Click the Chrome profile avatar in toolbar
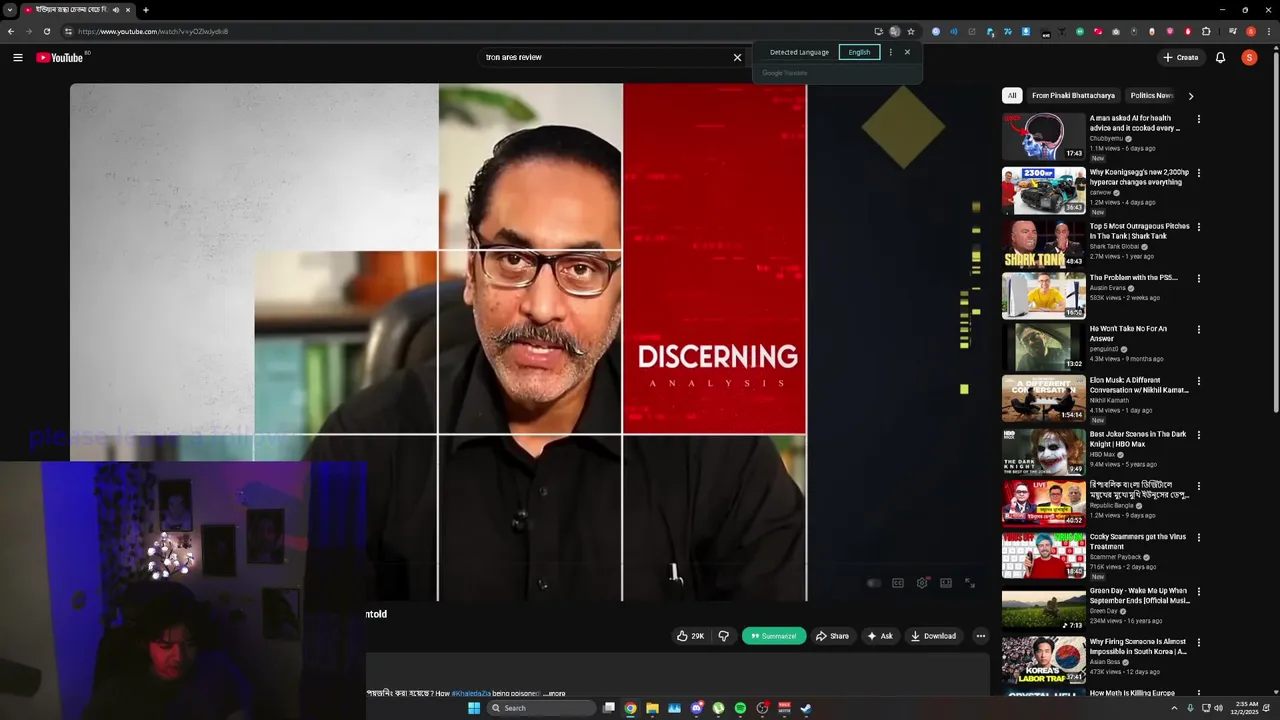 1251,31
